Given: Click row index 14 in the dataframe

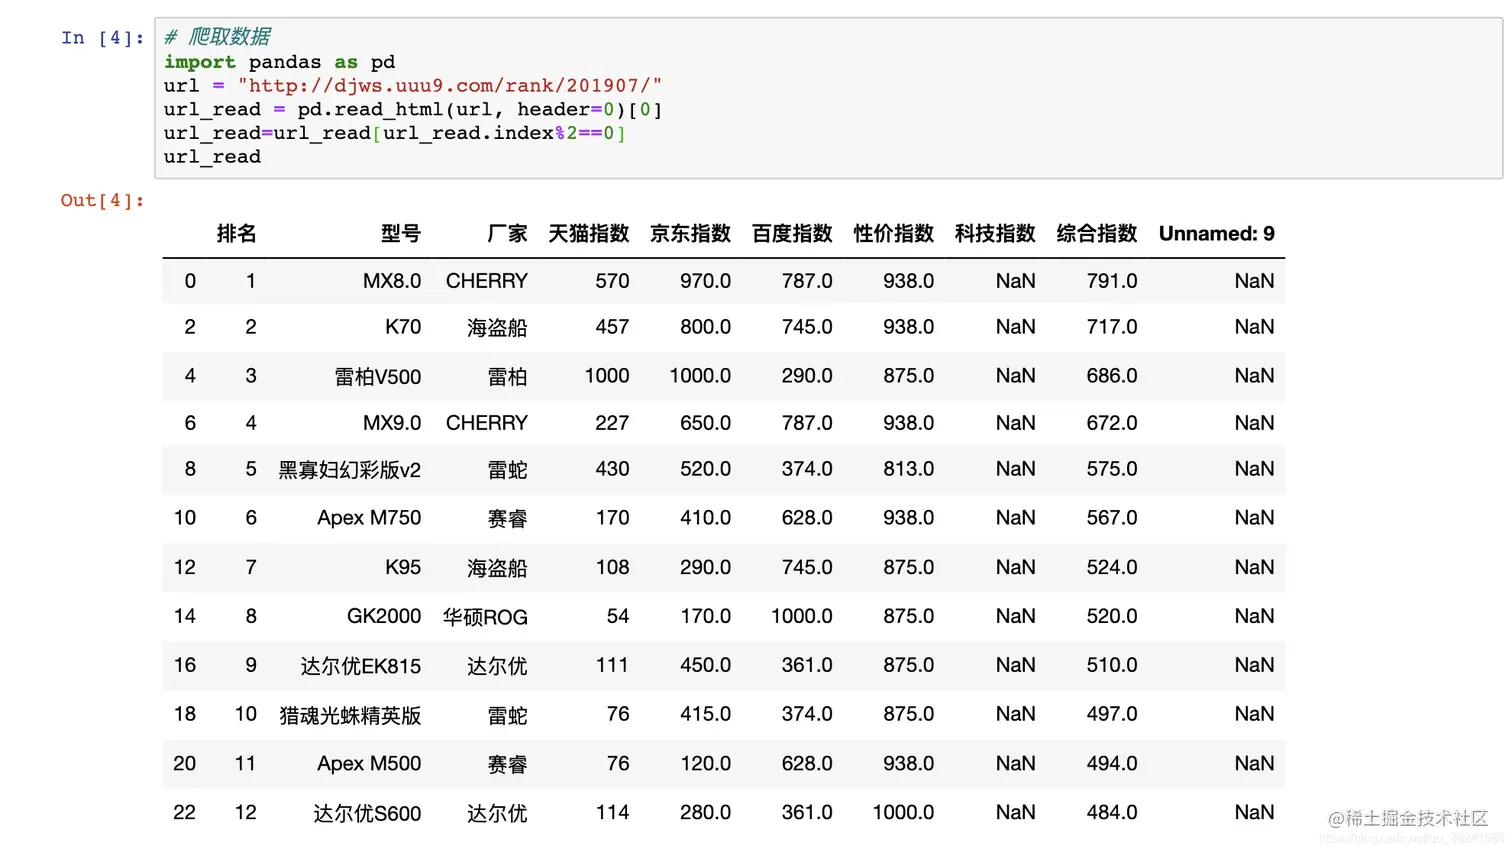Looking at the screenshot, I should tap(185, 616).
